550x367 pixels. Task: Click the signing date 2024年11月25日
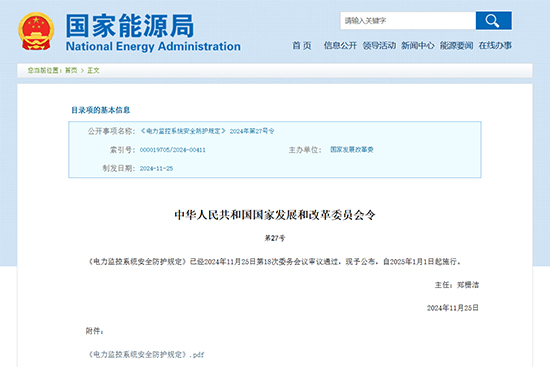point(452,308)
